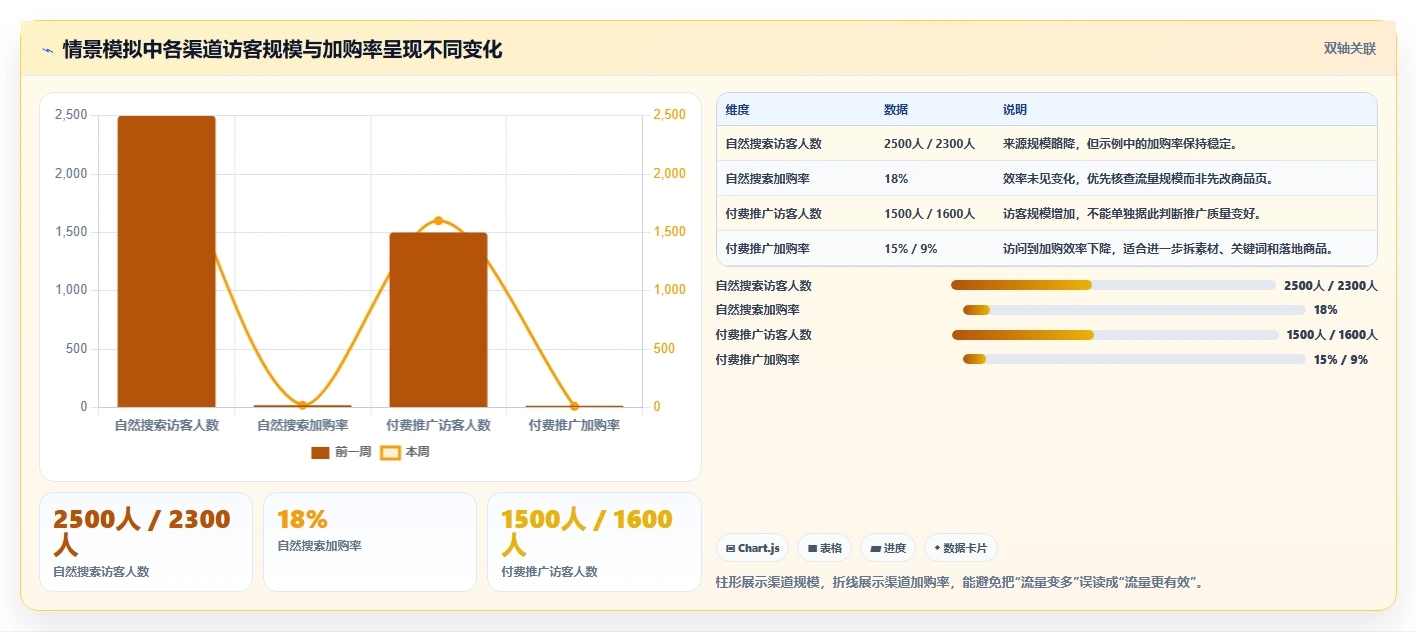The image size is (1417, 632).
Task: Click the x-axis label 自然搜索访客人数
Action: [x=167, y=425]
